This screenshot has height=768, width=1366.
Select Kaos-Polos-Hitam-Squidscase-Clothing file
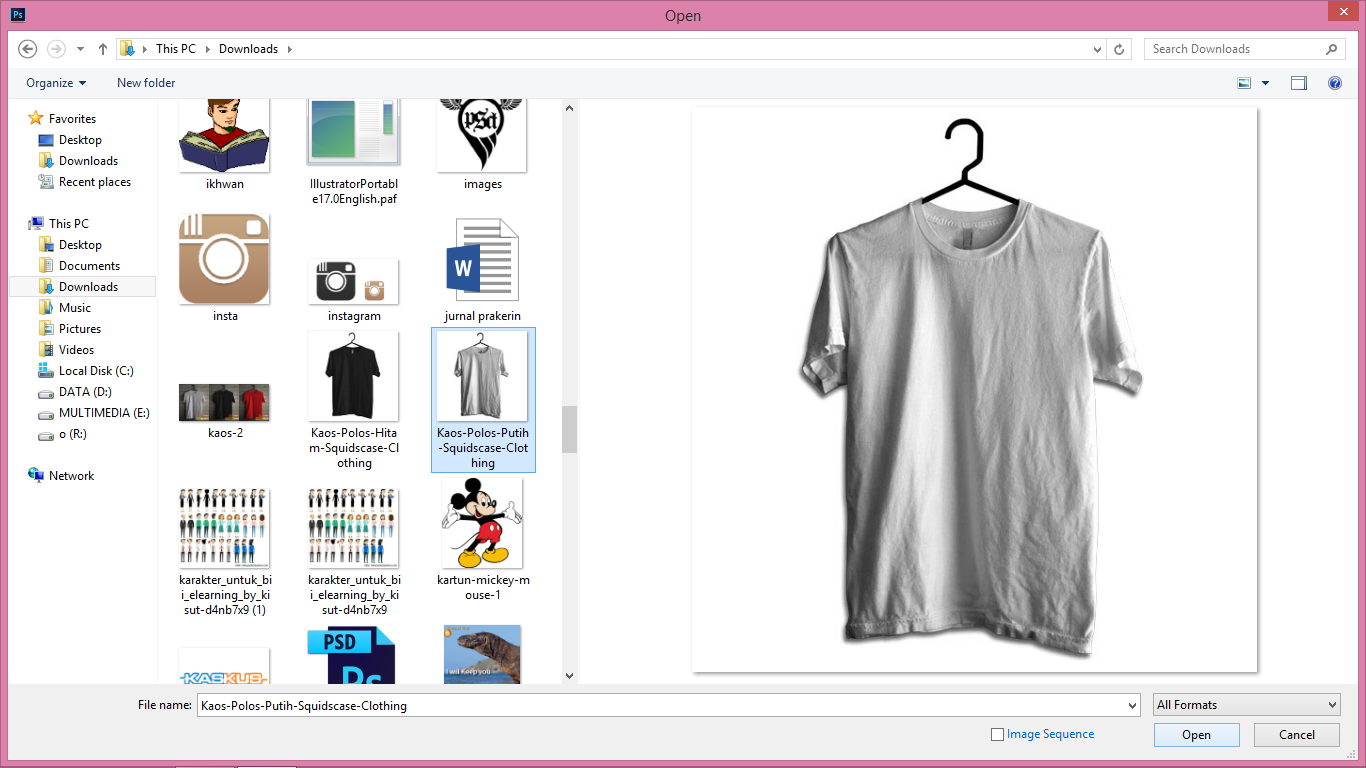click(354, 400)
